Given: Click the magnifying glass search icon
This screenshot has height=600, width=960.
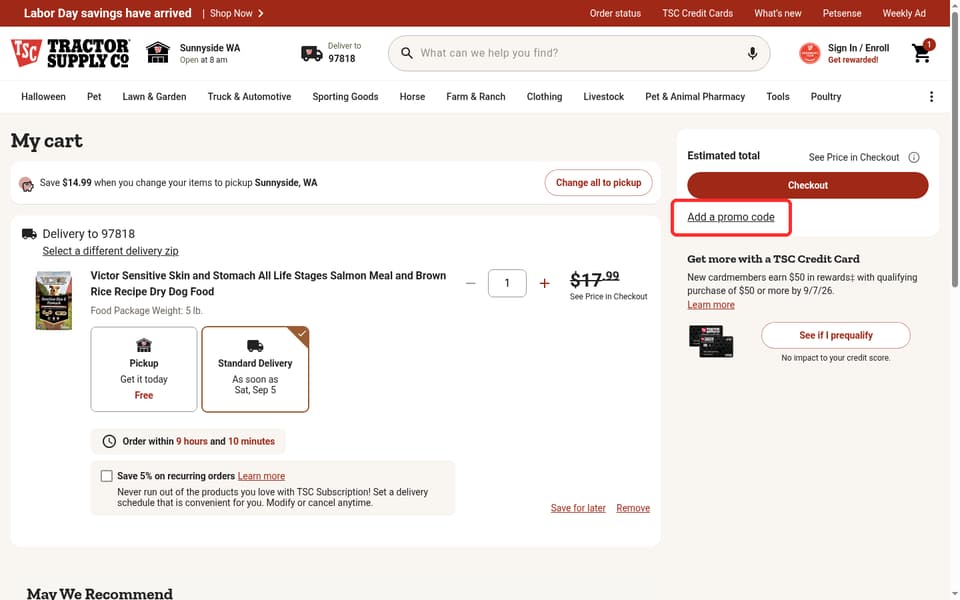Looking at the screenshot, I should pyautogui.click(x=407, y=53).
